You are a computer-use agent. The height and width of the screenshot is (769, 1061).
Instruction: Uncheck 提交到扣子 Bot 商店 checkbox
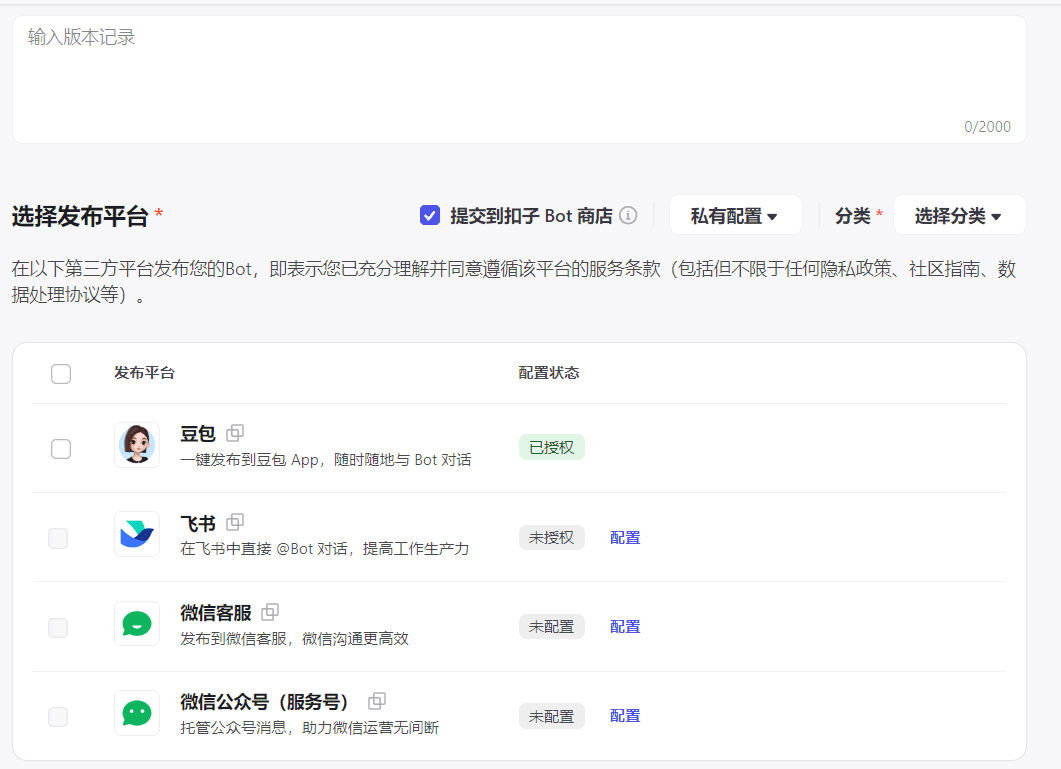click(430, 215)
